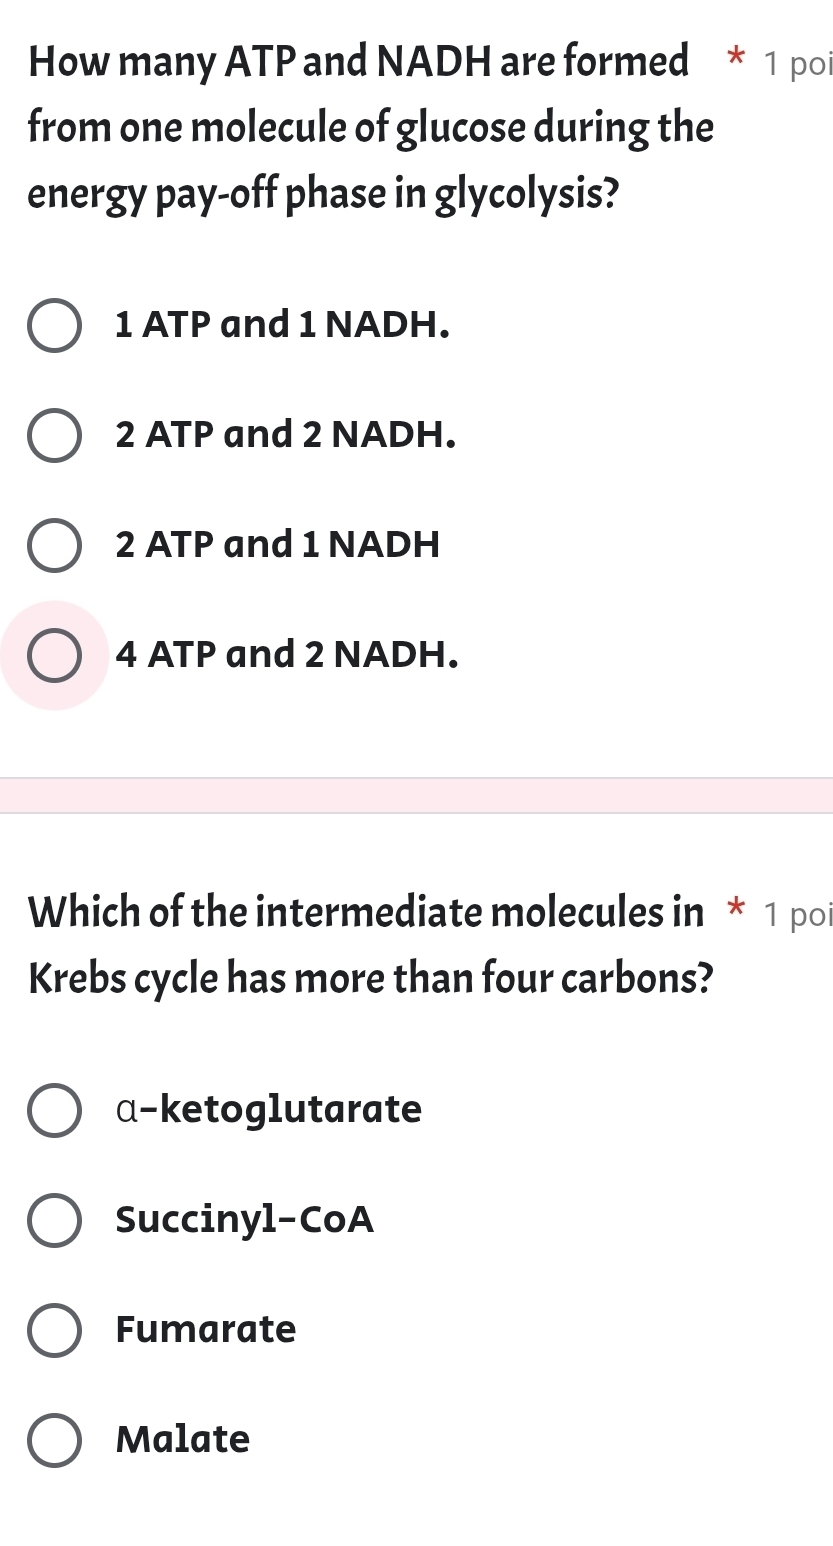Select the first option of the Krebs question
The height and width of the screenshot is (1546, 833).
click(x=55, y=1109)
